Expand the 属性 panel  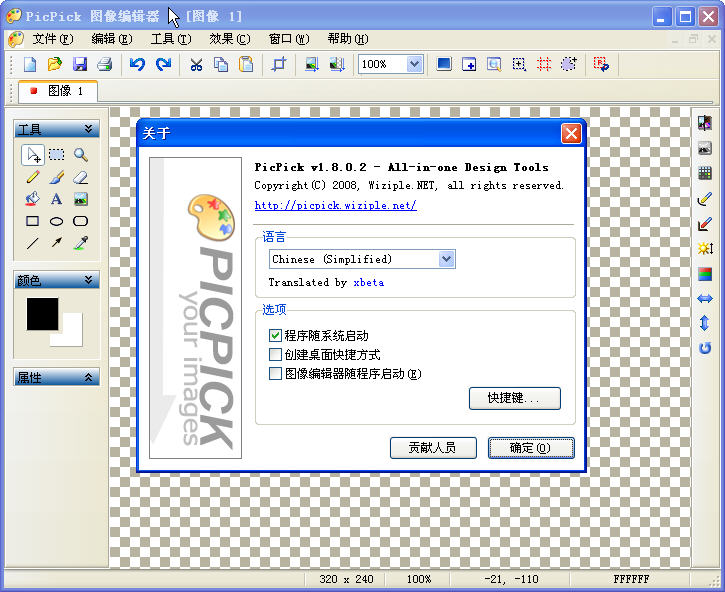tap(88, 377)
